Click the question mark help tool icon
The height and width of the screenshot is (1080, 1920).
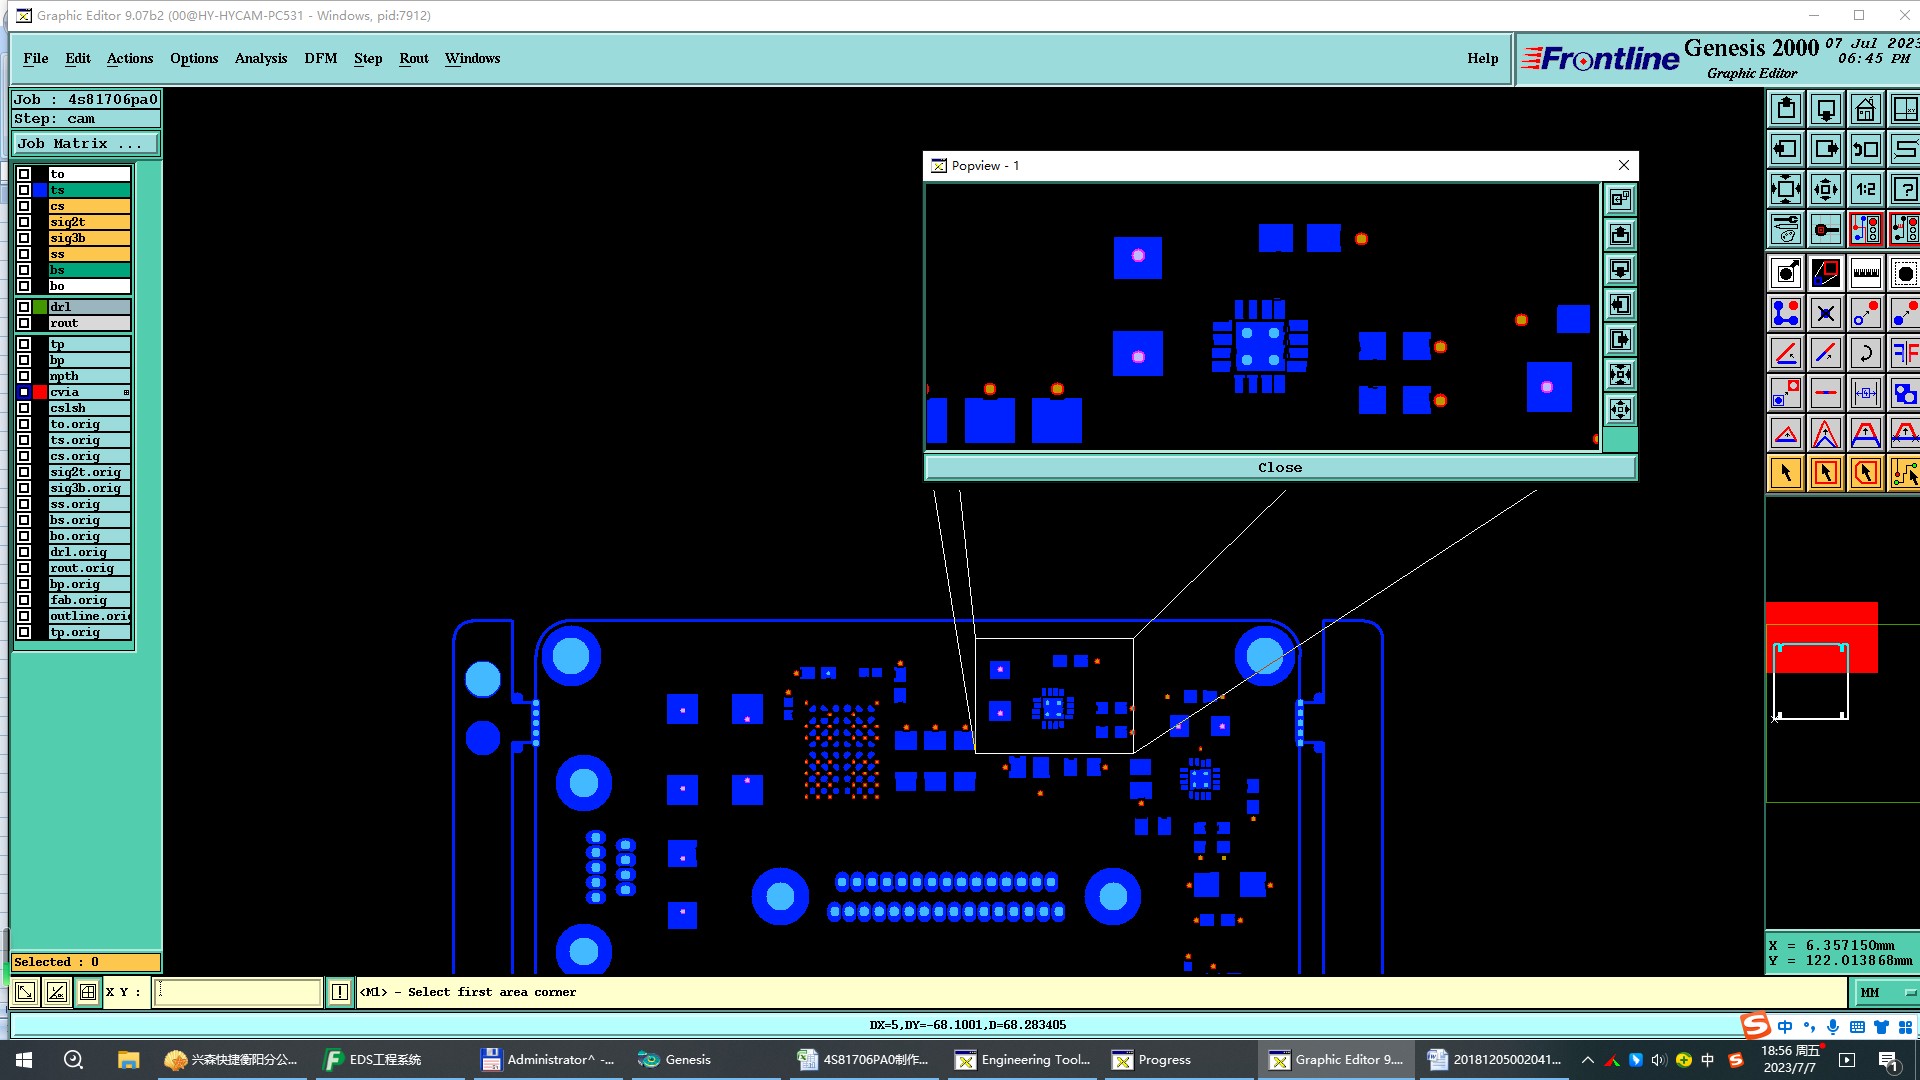click(x=1904, y=189)
